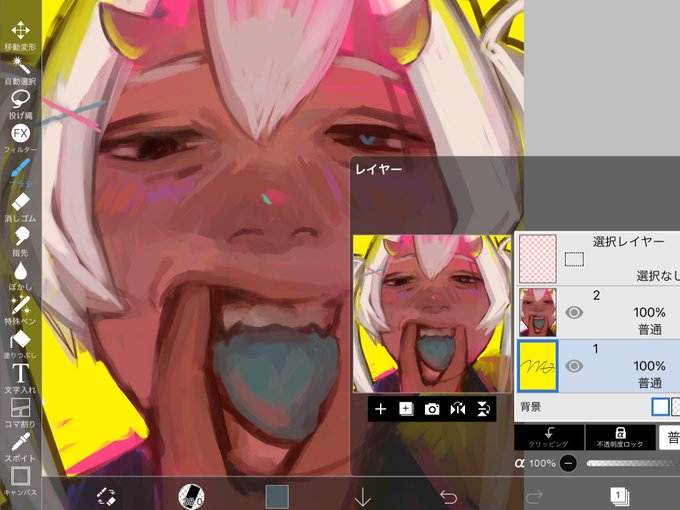
Task: Select the 塗りつぶし bucket fill tool
Action: pos(20,344)
